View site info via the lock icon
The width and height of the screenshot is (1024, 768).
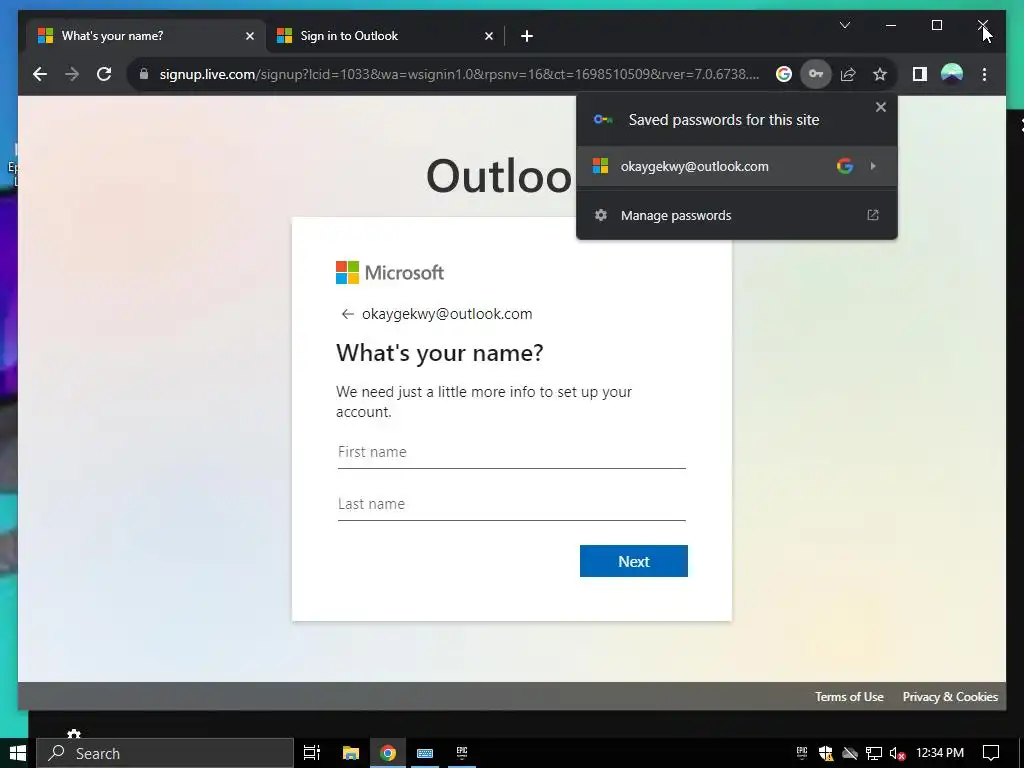144,74
